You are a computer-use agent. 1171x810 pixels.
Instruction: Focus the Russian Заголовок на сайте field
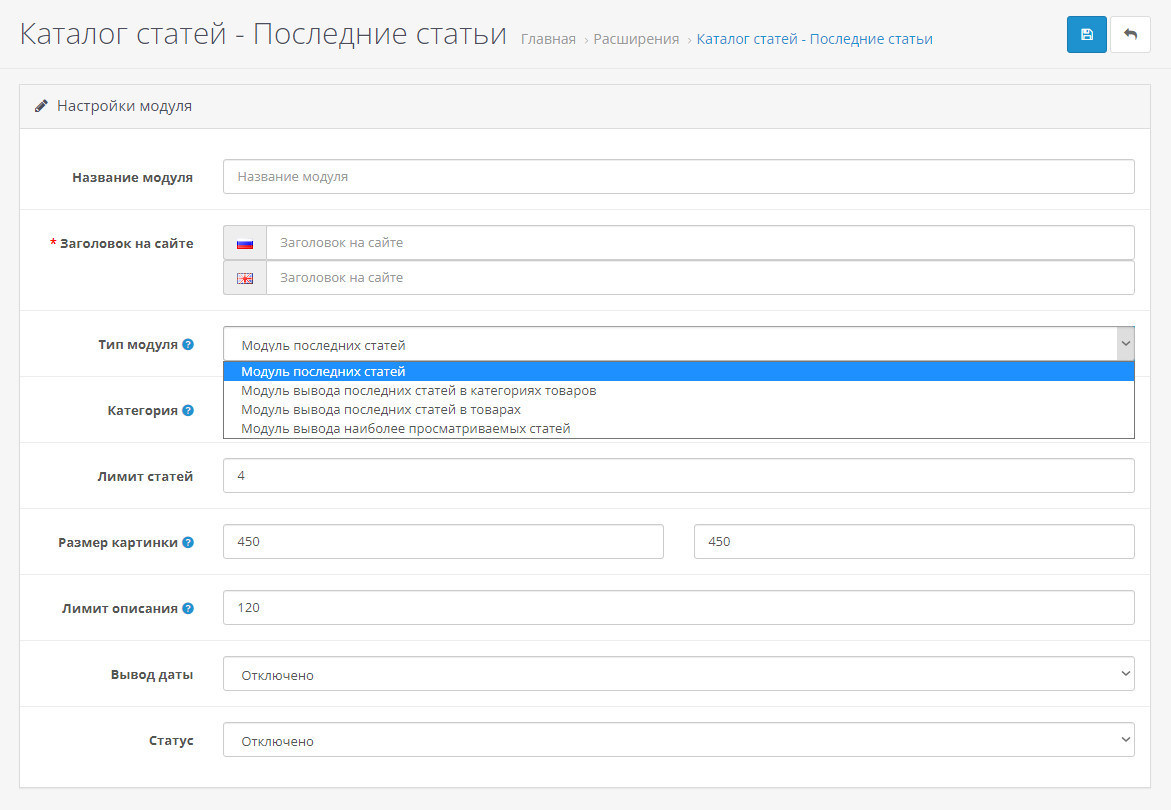pyautogui.click(x=701, y=243)
